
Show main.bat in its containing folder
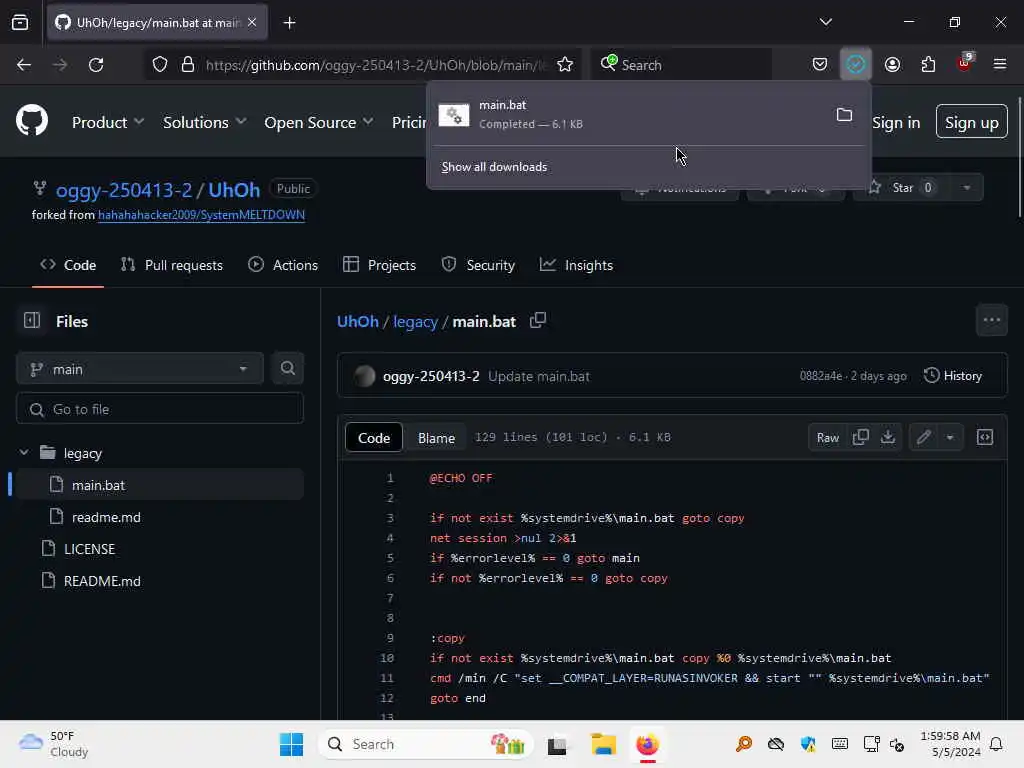[844, 115]
